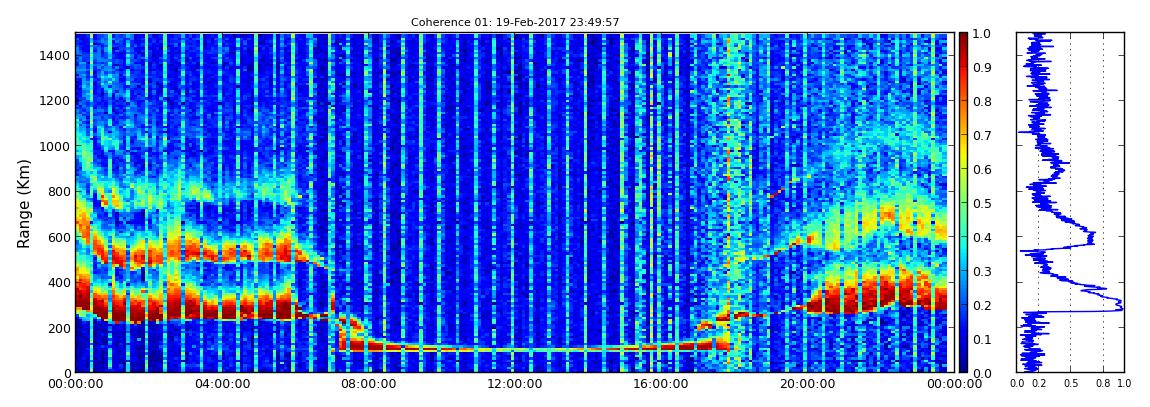The width and height of the screenshot is (1150, 407).
Task: Click the 0.8 label beside the colorbar
Action: click(x=982, y=102)
